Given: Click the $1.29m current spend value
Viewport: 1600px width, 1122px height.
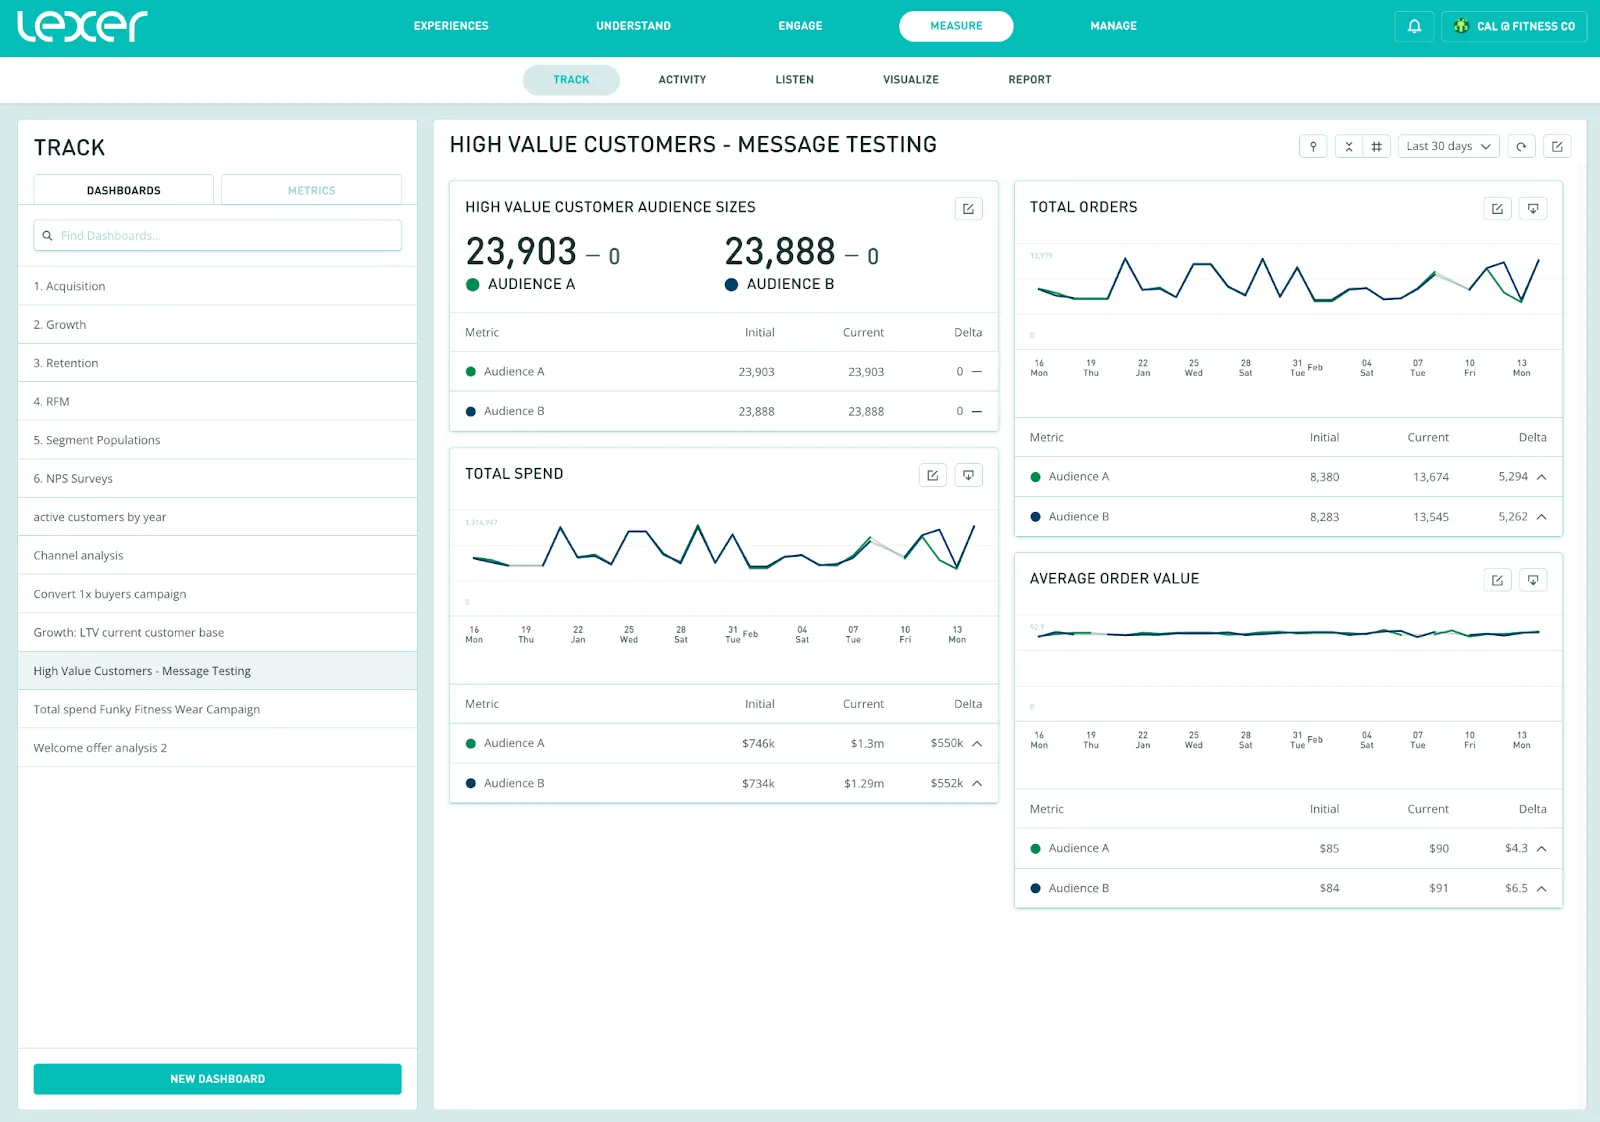Looking at the screenshot, I should point(864,783).
